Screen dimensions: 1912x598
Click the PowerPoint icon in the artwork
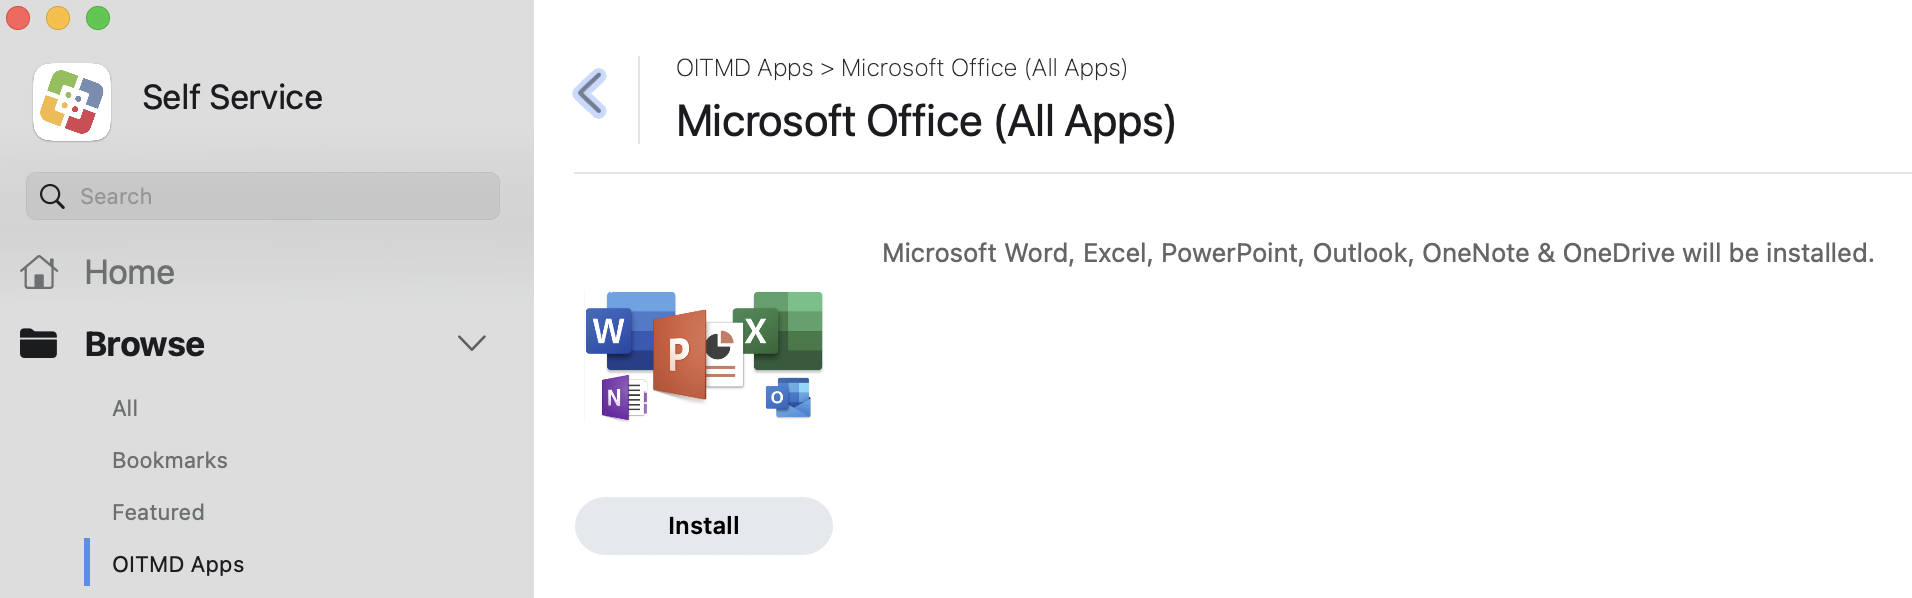tap(682, 355)
